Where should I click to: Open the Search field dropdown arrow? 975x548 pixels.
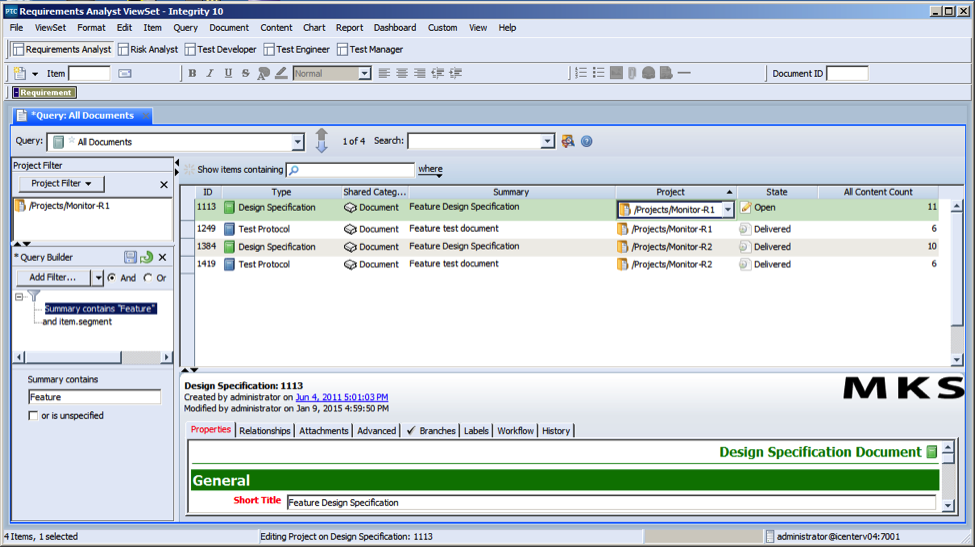click(x=547, y=141)
